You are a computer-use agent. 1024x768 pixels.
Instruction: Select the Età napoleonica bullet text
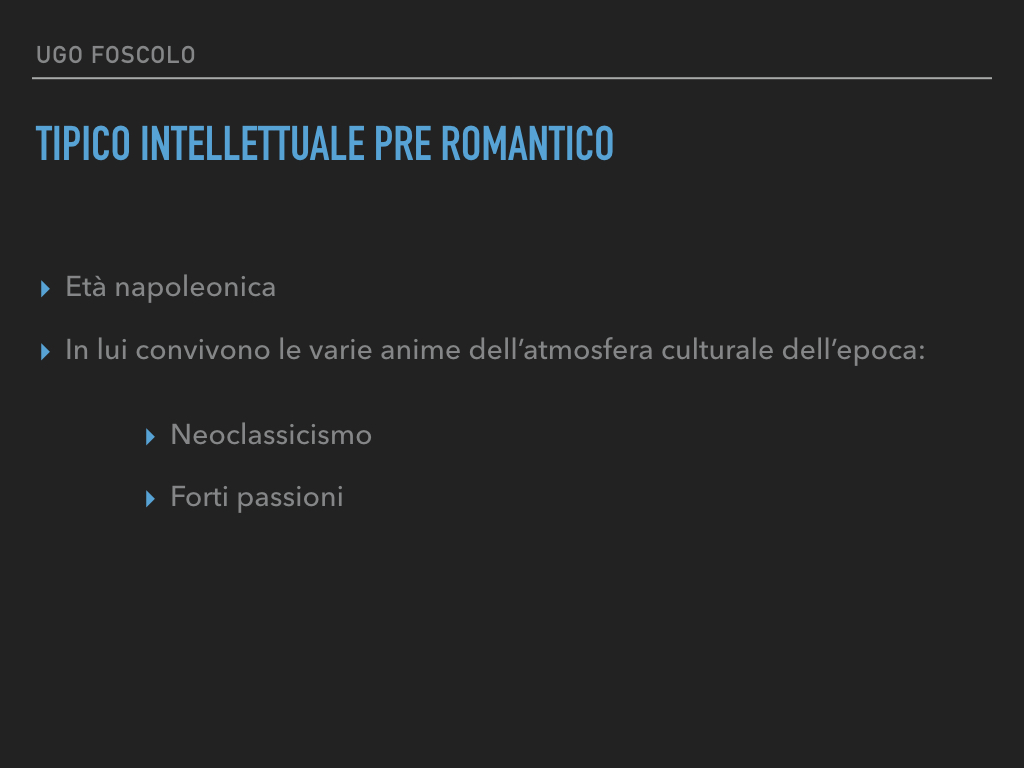tap(170, 287)
